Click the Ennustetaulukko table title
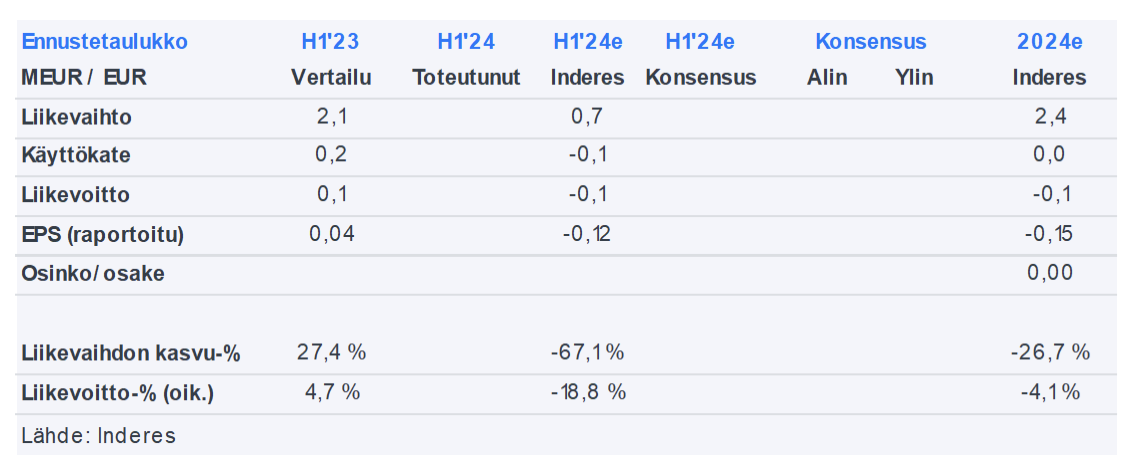1140x460 pixels. point(104,42)
